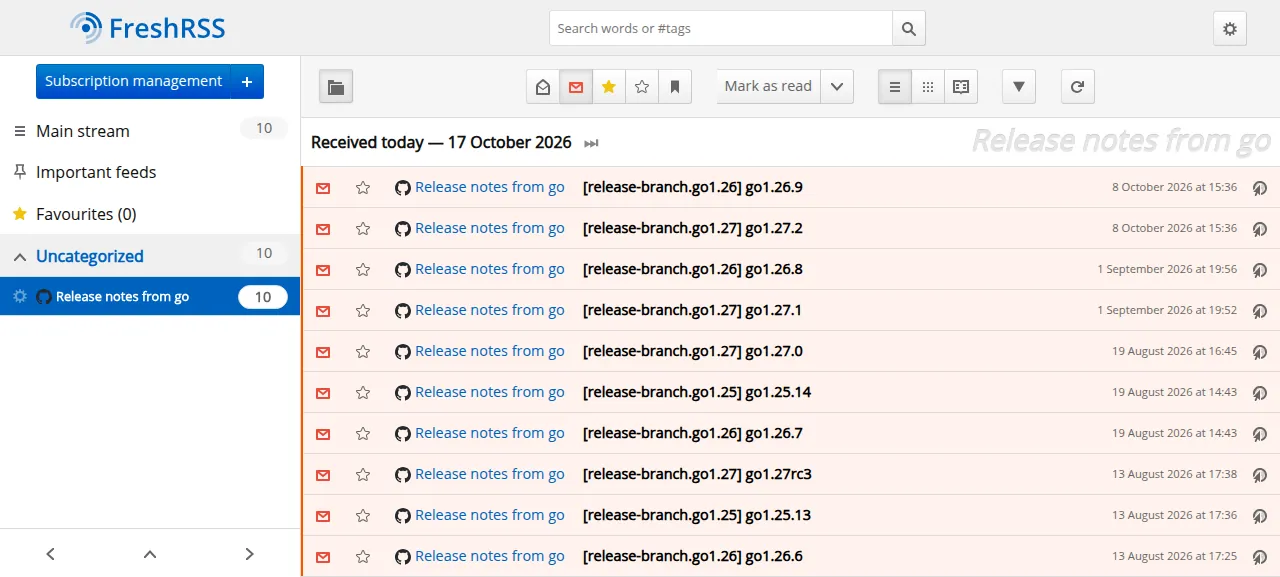Image resolution: width=1280 pixels, height=577 pixels.
Task: Toggle the non-favourites outline star filter
Action: tap(642, 87)
